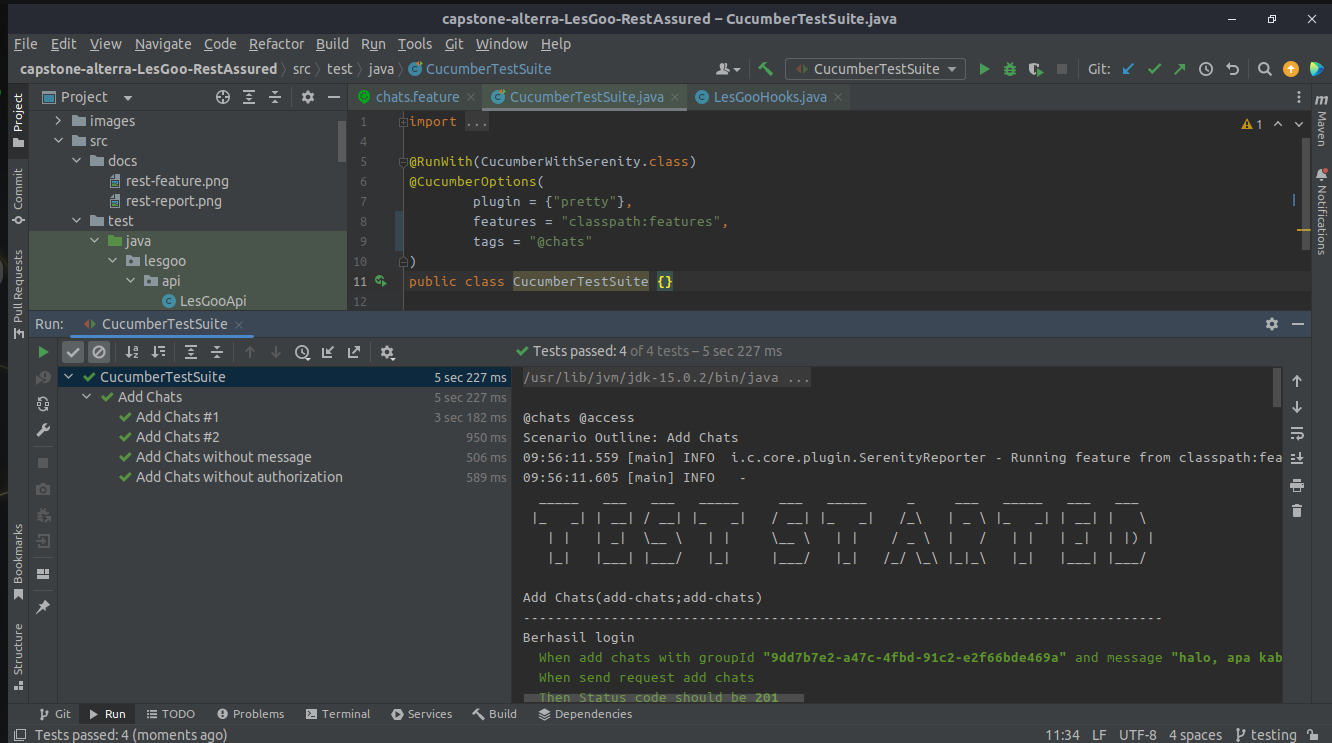
Task: Rerun tests with green play icon
Action: tap(43, 352)
